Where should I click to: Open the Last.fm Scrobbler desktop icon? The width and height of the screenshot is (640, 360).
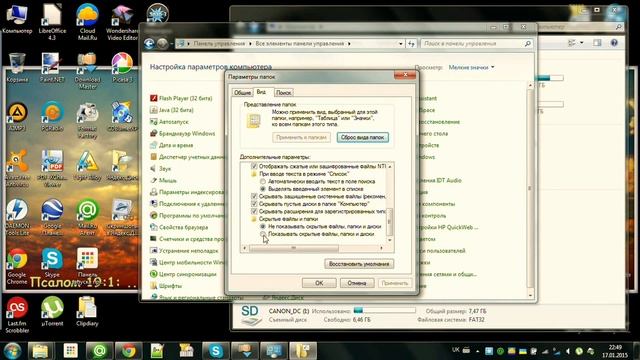(17, 315)
